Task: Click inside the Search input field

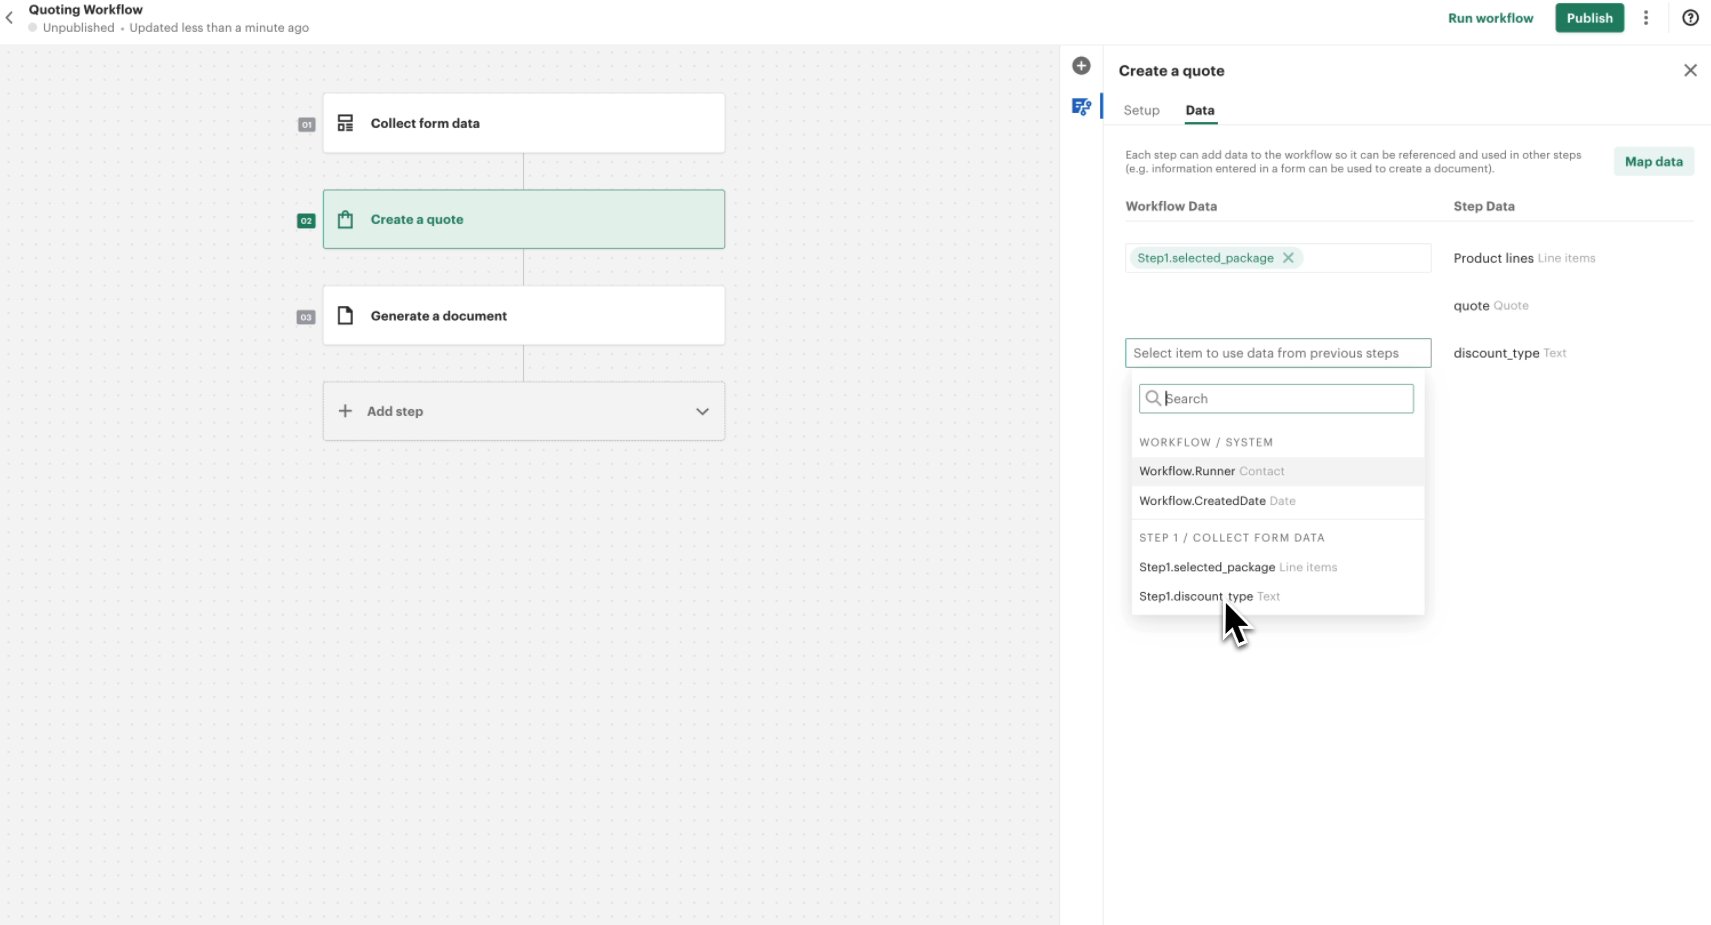Action: [1285, 398]
